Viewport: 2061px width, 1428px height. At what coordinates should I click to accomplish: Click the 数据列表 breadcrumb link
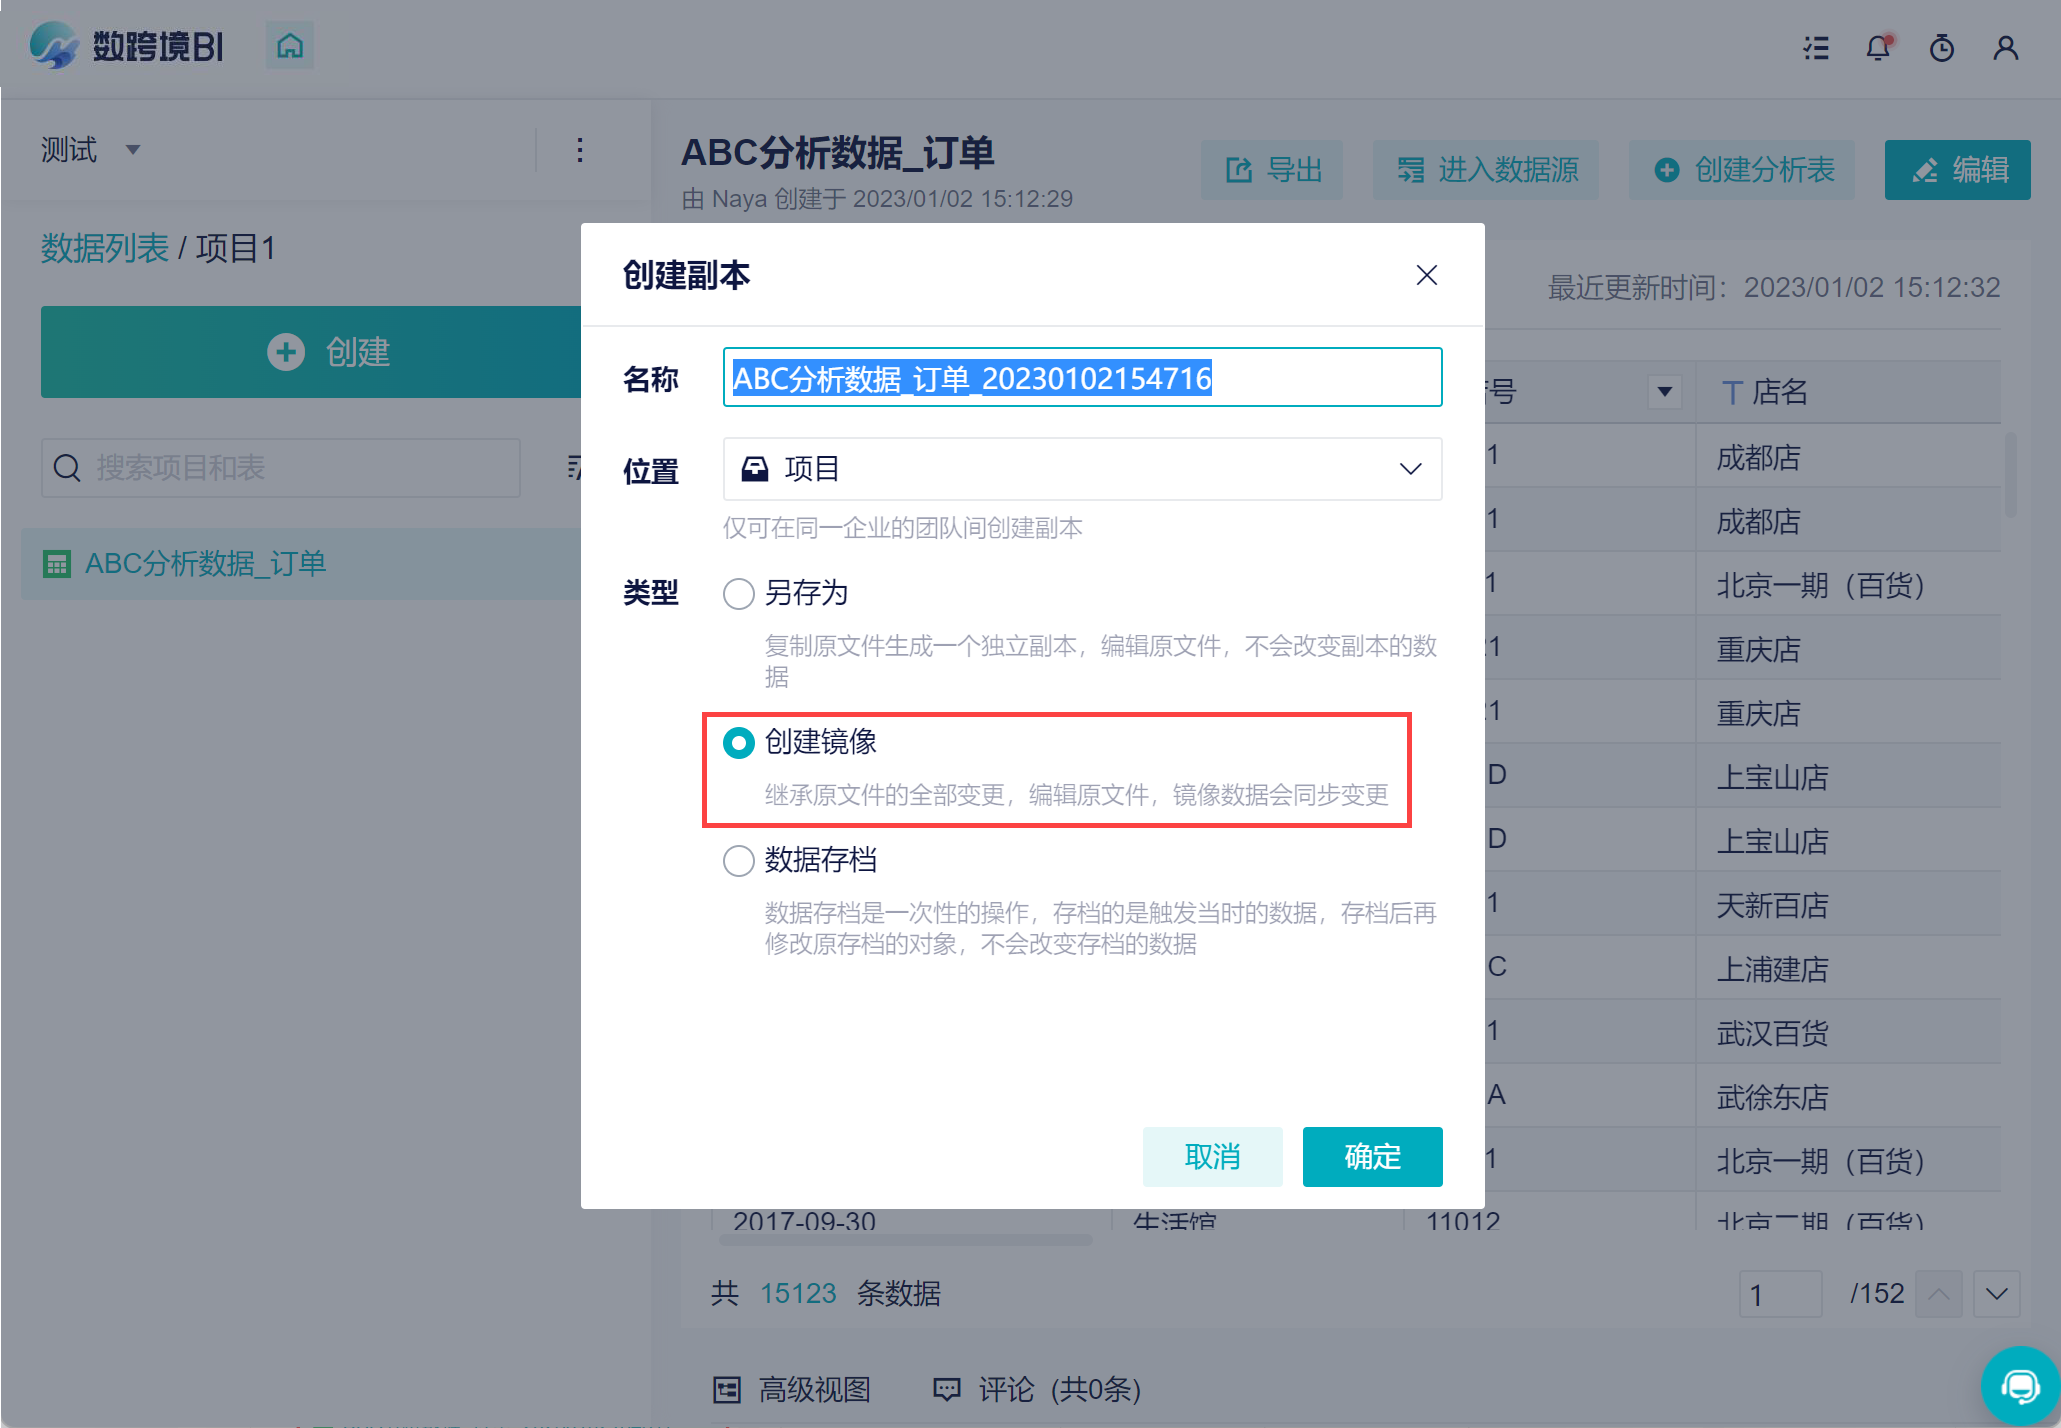pos(104,248)
